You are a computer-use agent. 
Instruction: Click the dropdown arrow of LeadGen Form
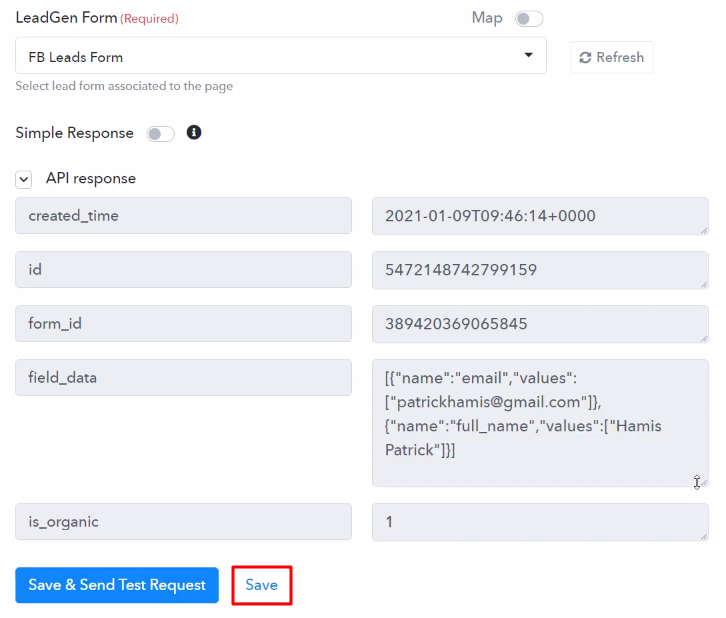click(x=528, y=56)
